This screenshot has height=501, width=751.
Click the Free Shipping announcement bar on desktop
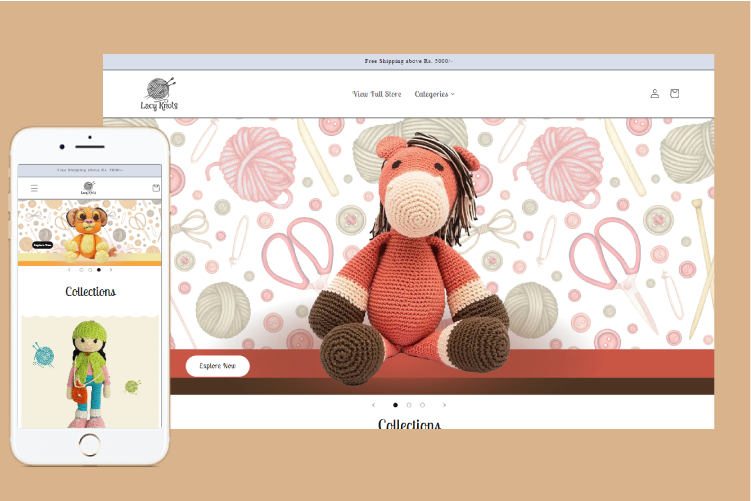[408, 62]
